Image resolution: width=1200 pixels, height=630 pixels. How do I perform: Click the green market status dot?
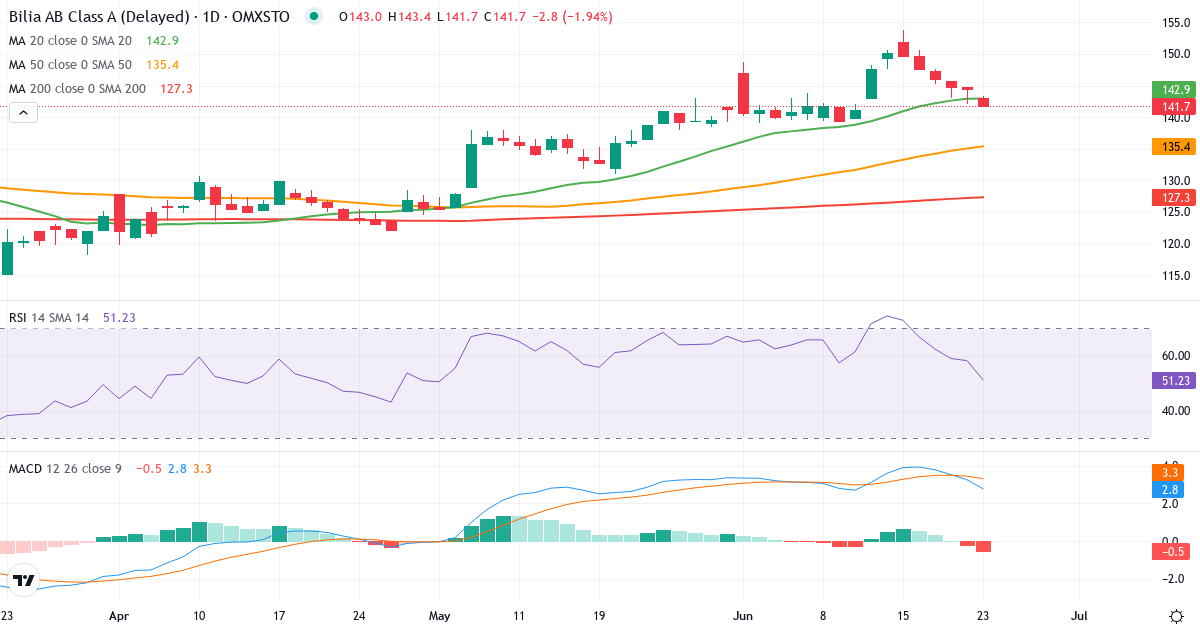tap(315, 17)
